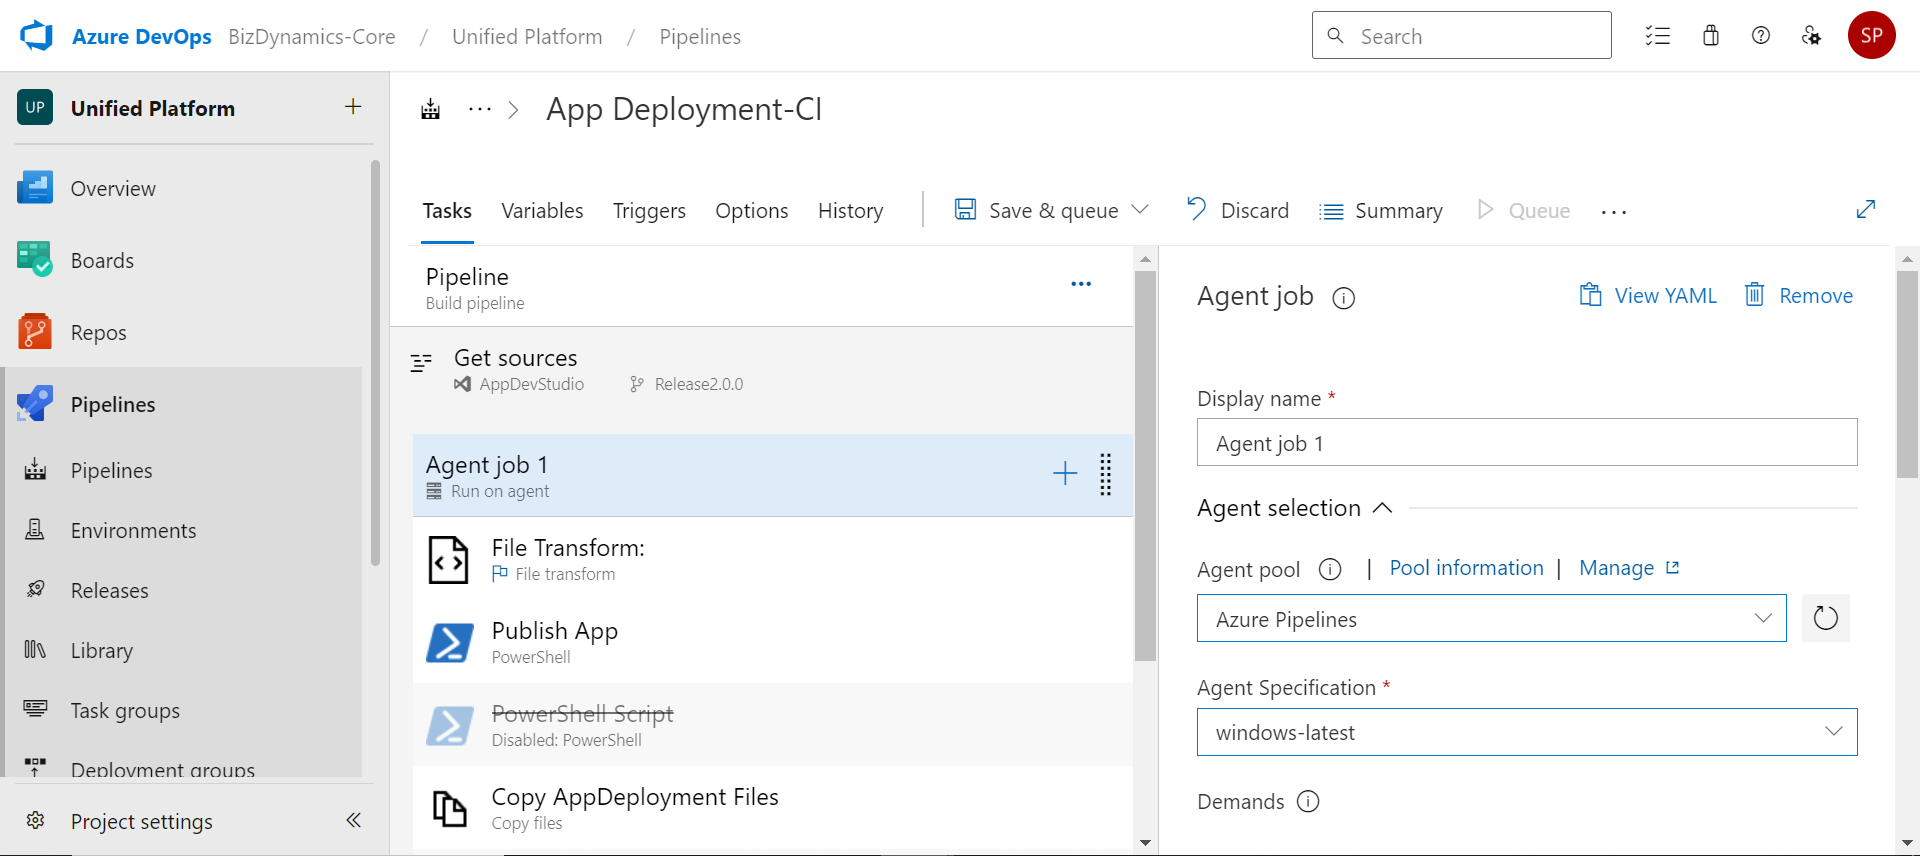Select the Agent job 1 row

click(772, 475)
